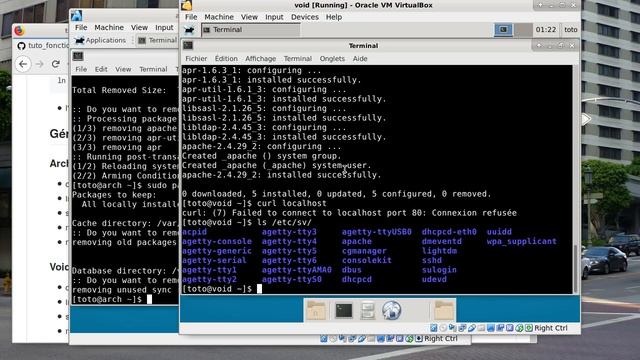The image size is (640, 360).
Task: Click third status icon (audio/network) in void status bar
Action: point(452,328)
